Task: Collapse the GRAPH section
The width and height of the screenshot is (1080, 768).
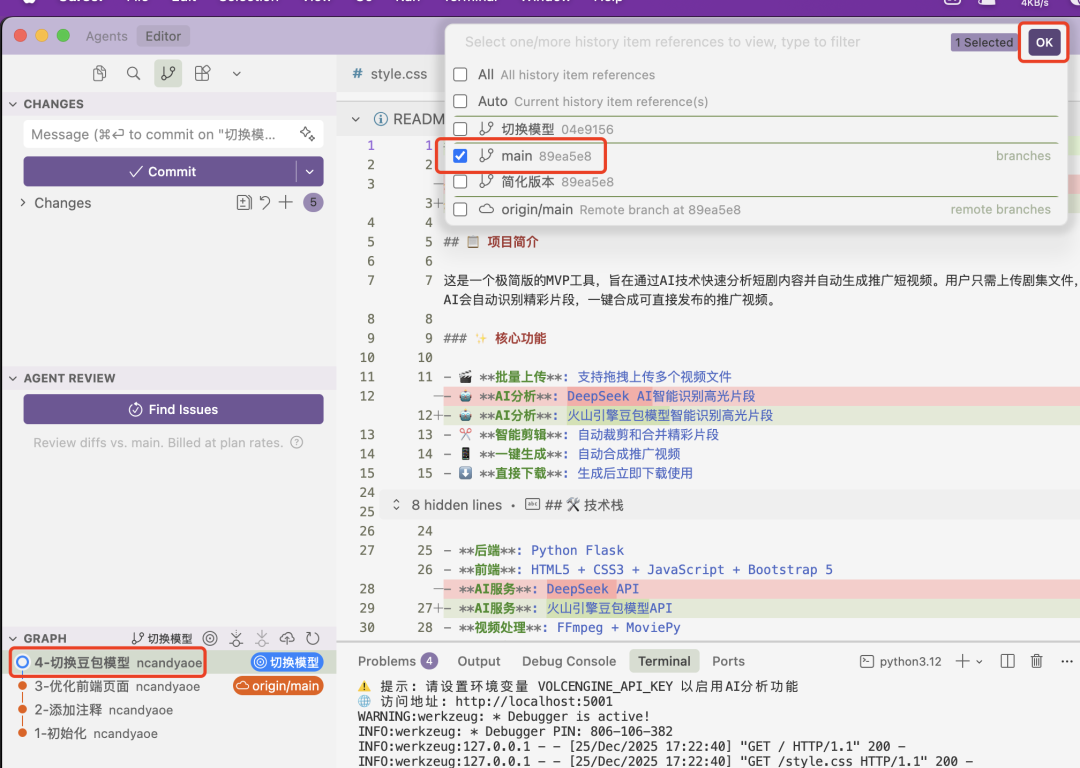Action: point(14,638)
